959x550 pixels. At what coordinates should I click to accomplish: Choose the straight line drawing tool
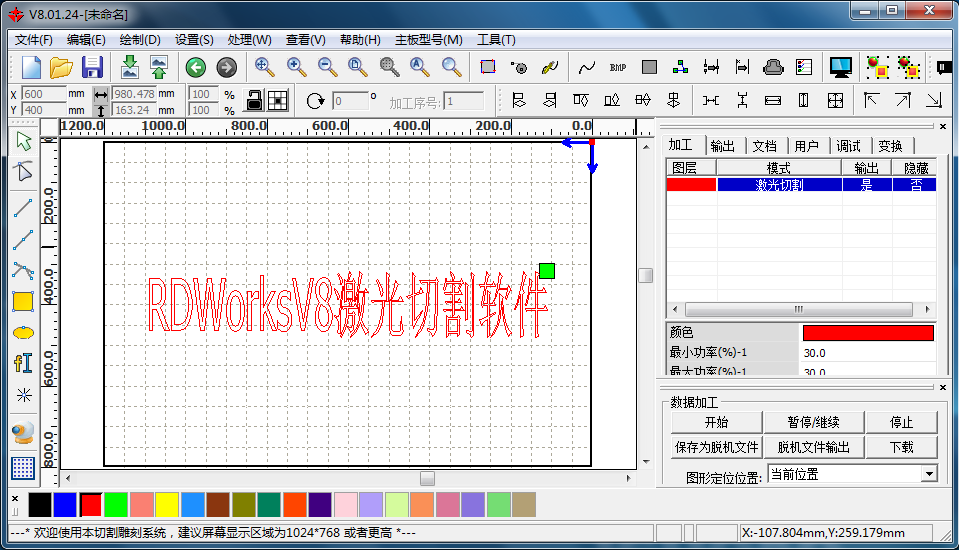click(23, 208)
